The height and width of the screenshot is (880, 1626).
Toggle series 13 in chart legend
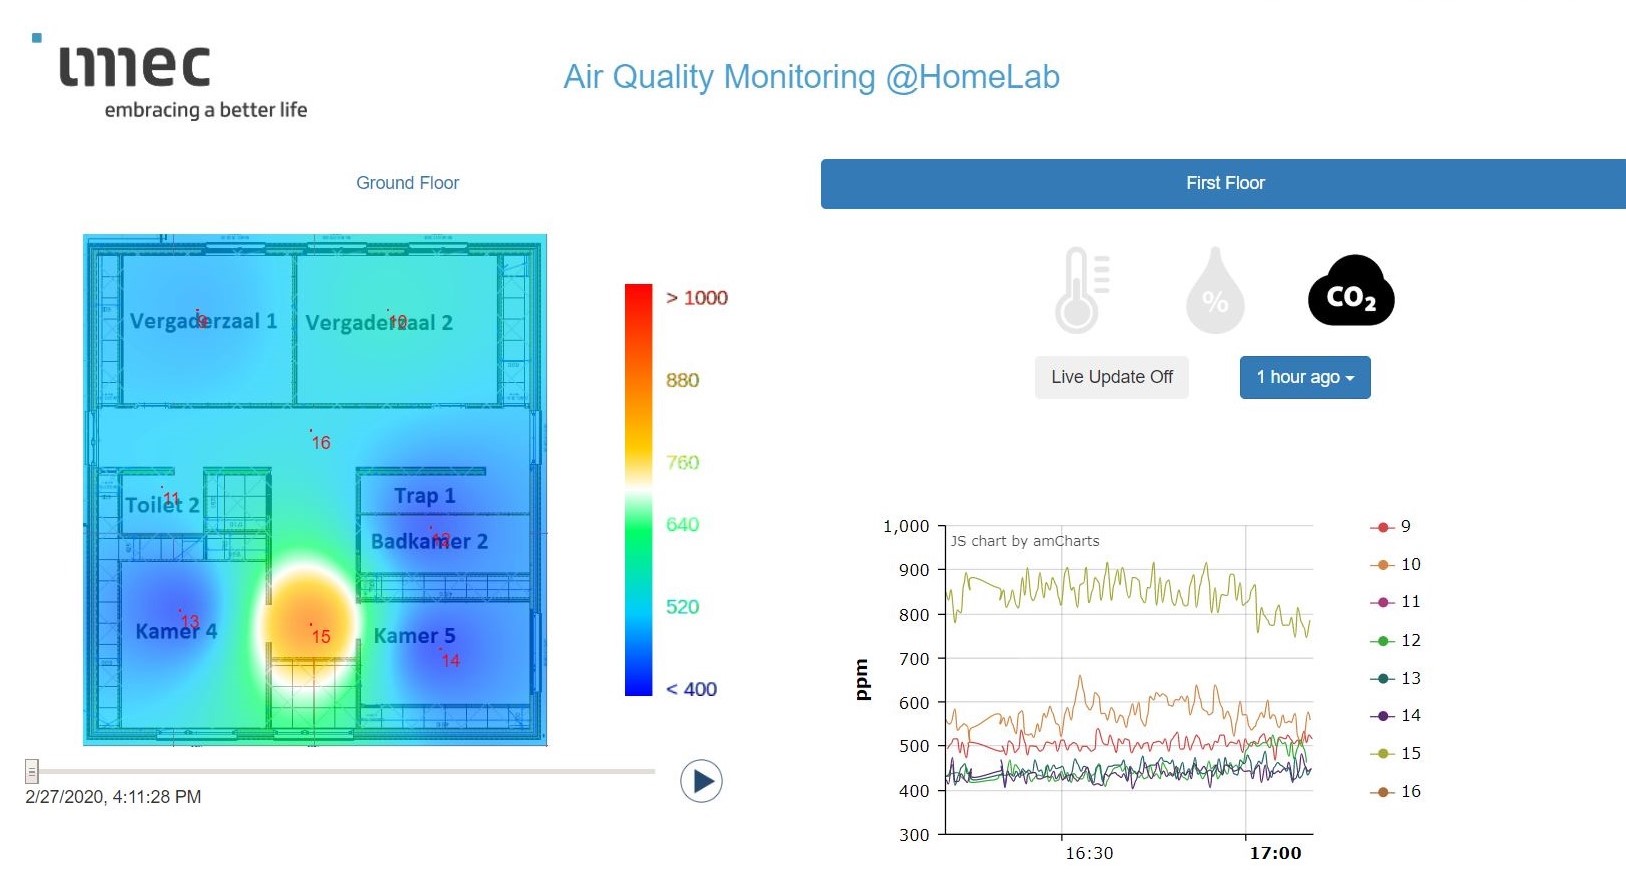1395,678
